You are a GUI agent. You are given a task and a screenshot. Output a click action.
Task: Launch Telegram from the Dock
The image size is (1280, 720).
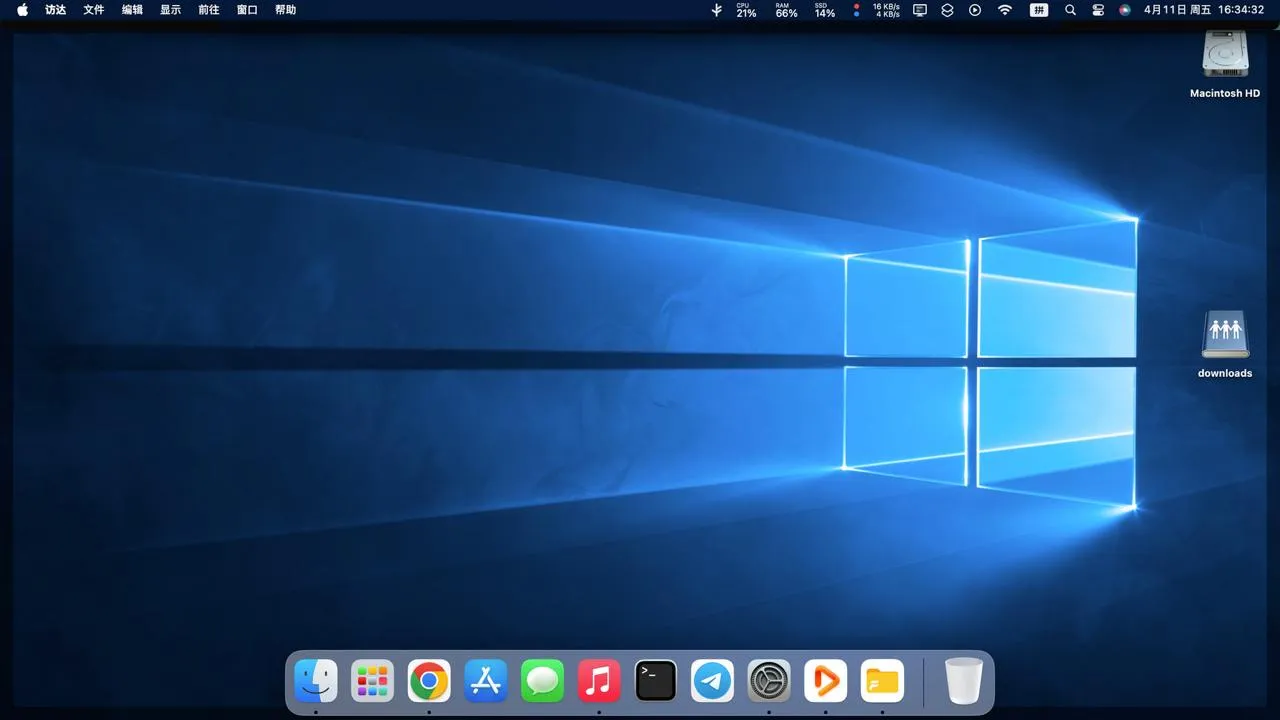713,681
